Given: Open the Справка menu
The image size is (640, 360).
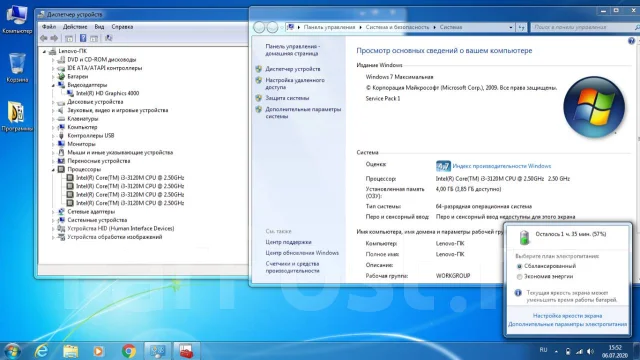Looking at the screenshot, I should pyautogui.click(x=122, y=27).
